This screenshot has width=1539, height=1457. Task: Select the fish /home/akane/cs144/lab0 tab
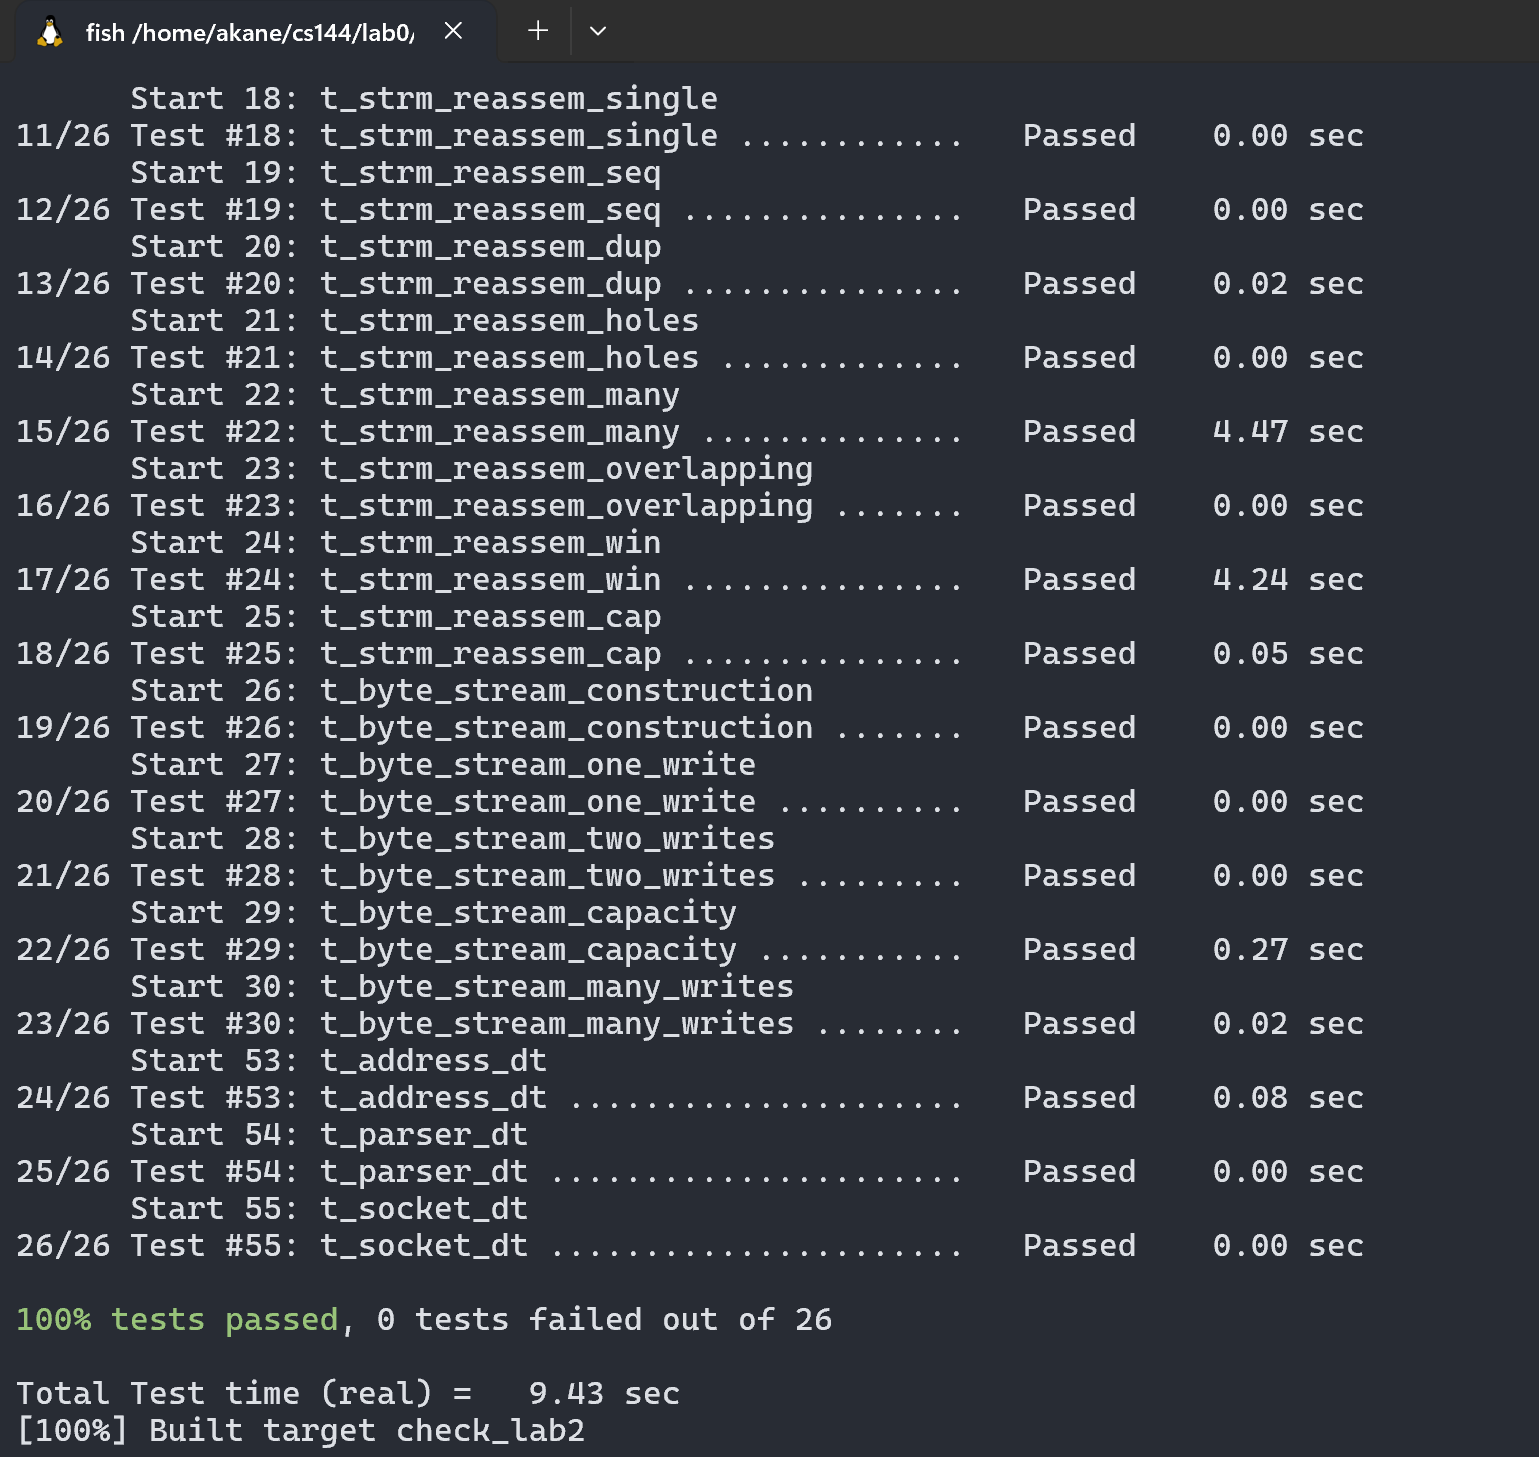point(256,32)
